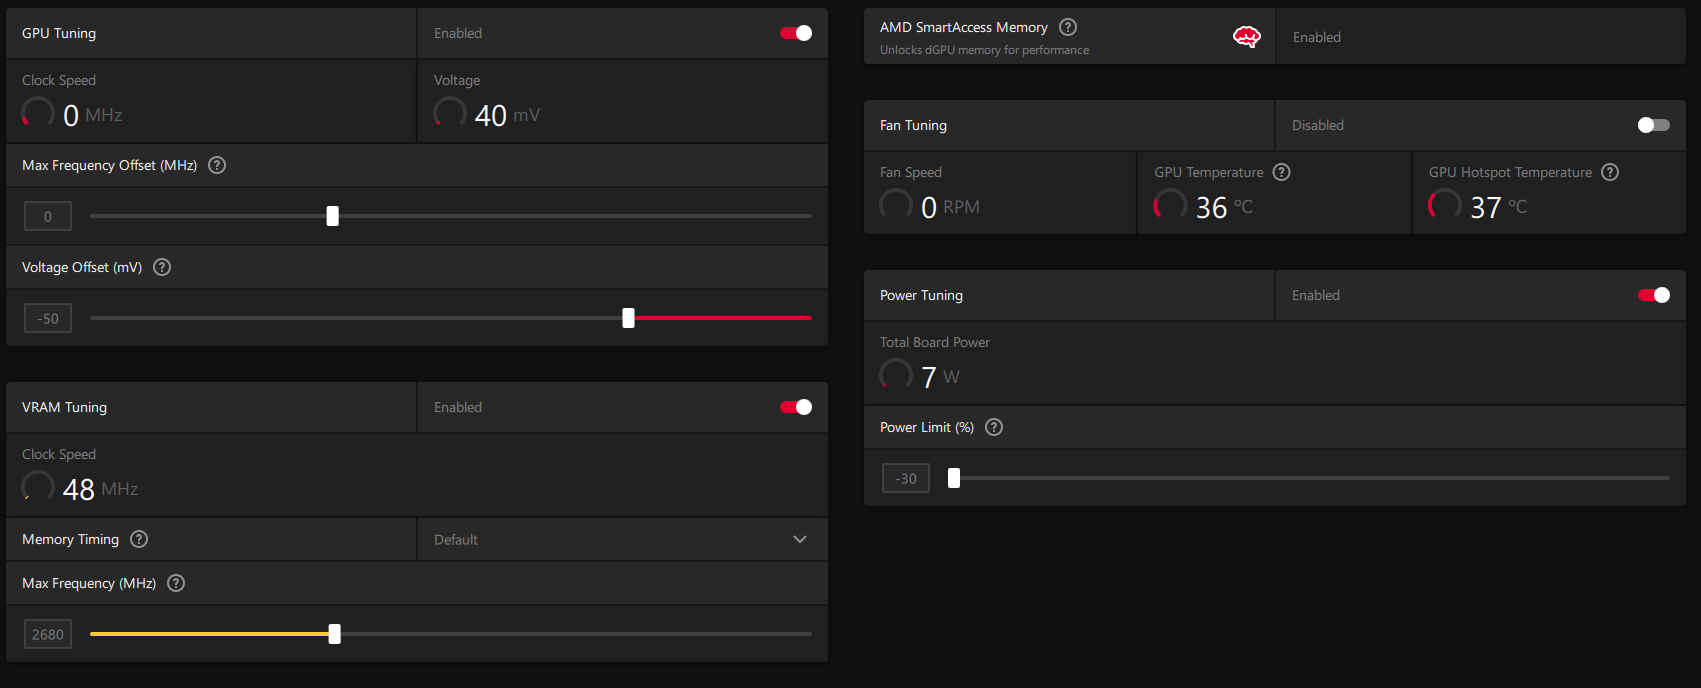The width and height of the screenshot is (1701, 688).
Task: Click the 0 RPM fan speed reading
Action: (950, 207)
